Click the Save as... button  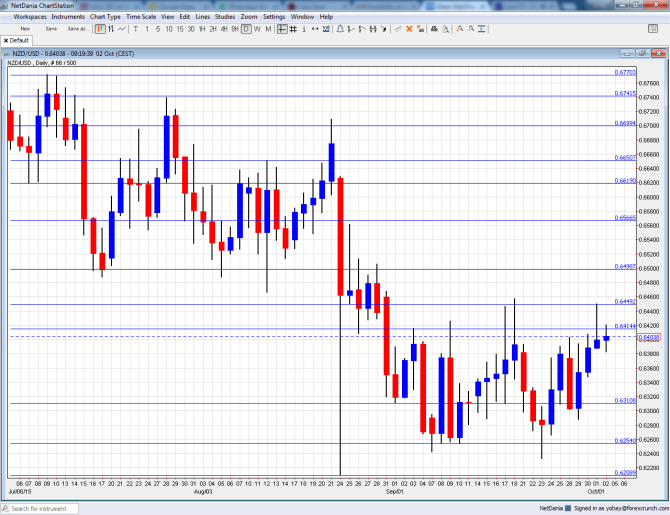pyautogui.click(x=77, y=29)
